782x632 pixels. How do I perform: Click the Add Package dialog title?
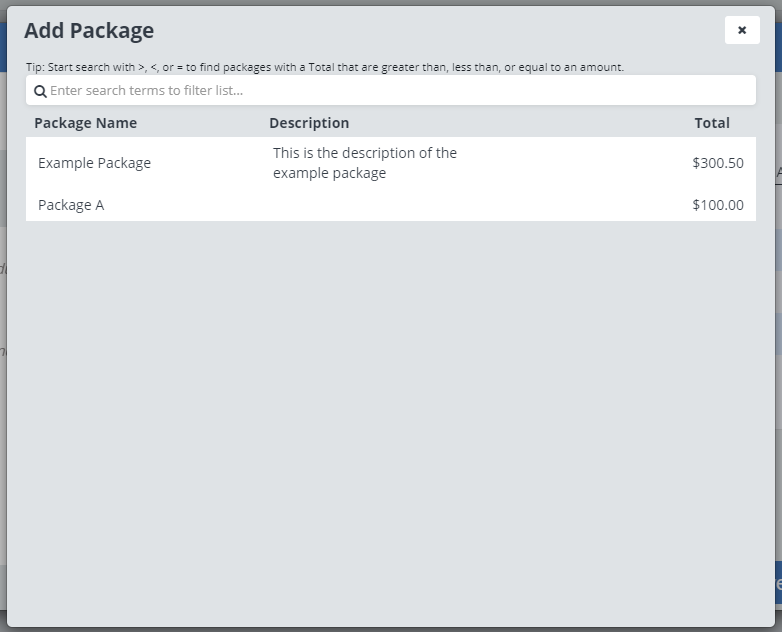pyautogui.click(x=89, y=31)
